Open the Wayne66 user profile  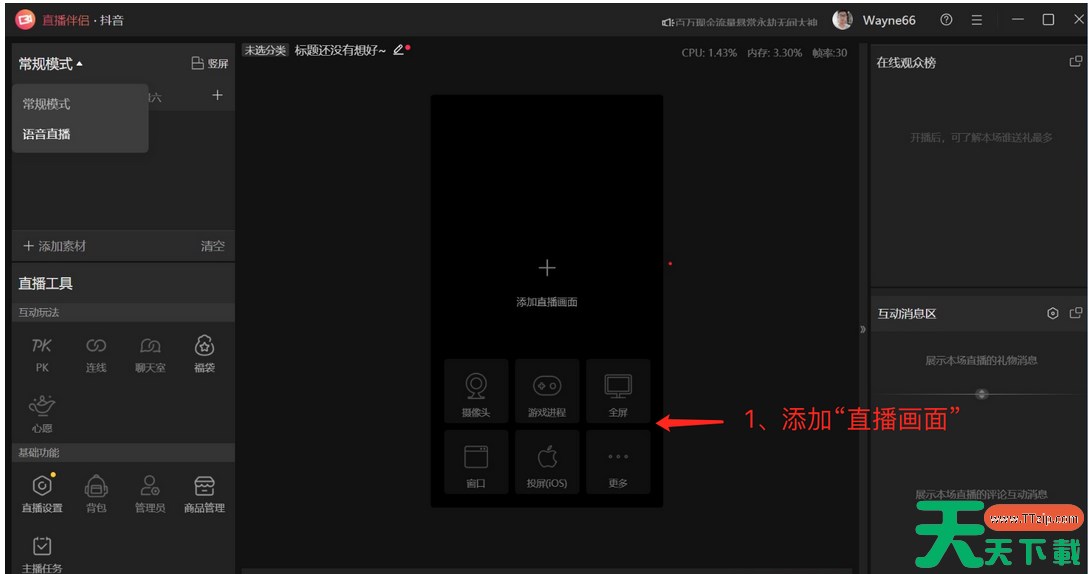[x=889, y=20]
